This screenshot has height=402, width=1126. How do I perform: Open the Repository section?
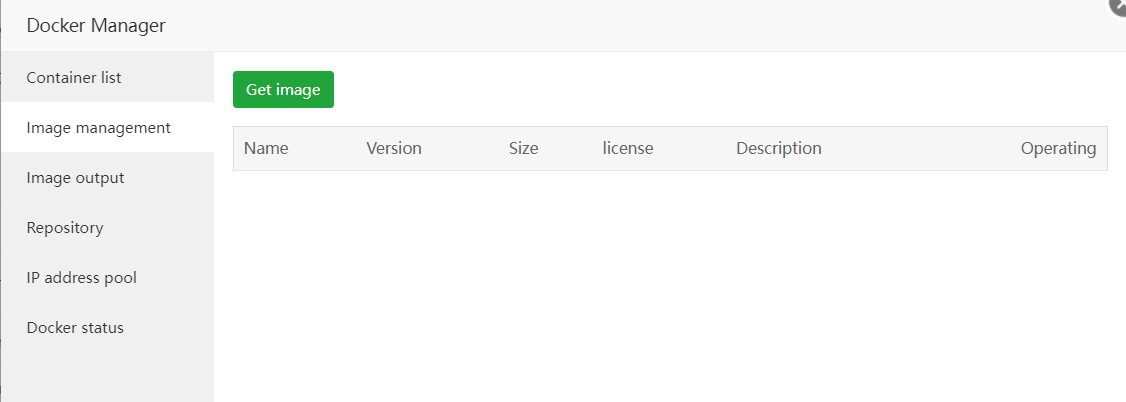pos(65,228)
